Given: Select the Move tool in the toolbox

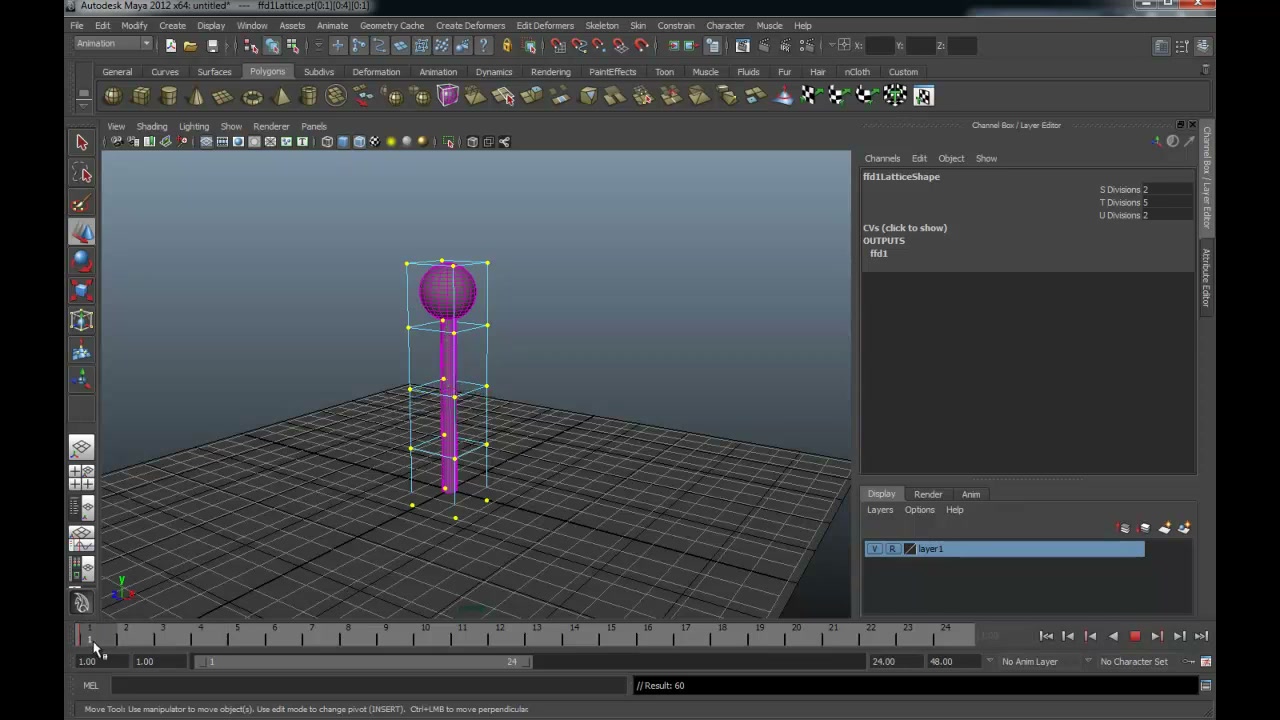Looking at the screenshot, I should (x=82, y=233).
